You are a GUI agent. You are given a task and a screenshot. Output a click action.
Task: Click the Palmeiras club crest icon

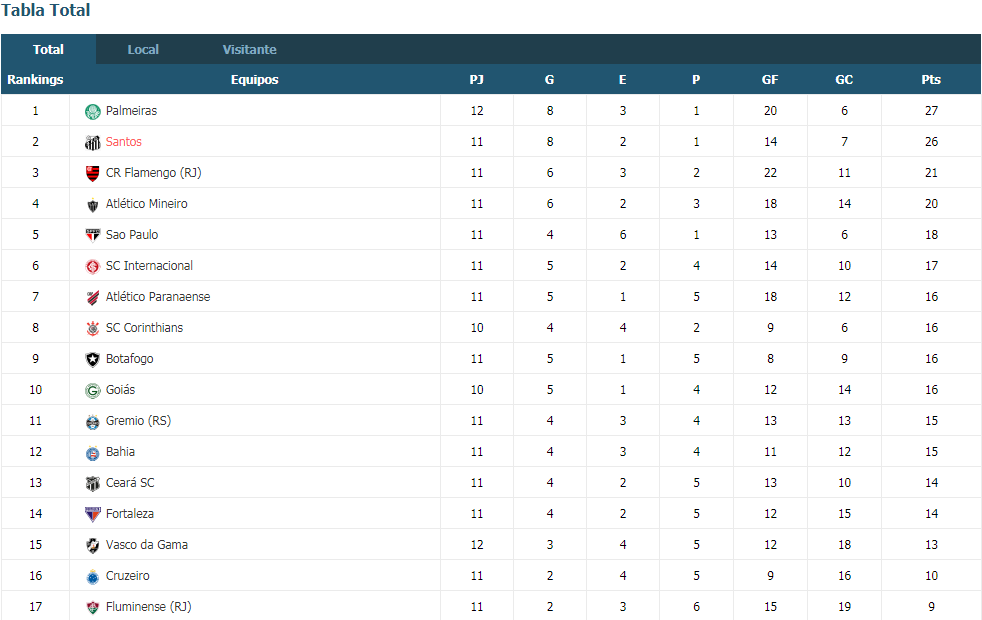pos(93,111)
